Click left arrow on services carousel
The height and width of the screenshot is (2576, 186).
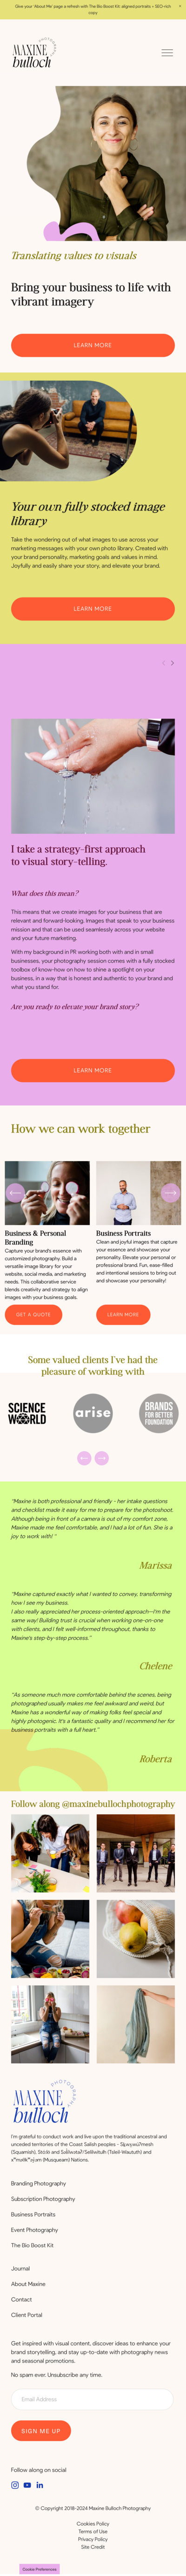(x=15, y=1192)
